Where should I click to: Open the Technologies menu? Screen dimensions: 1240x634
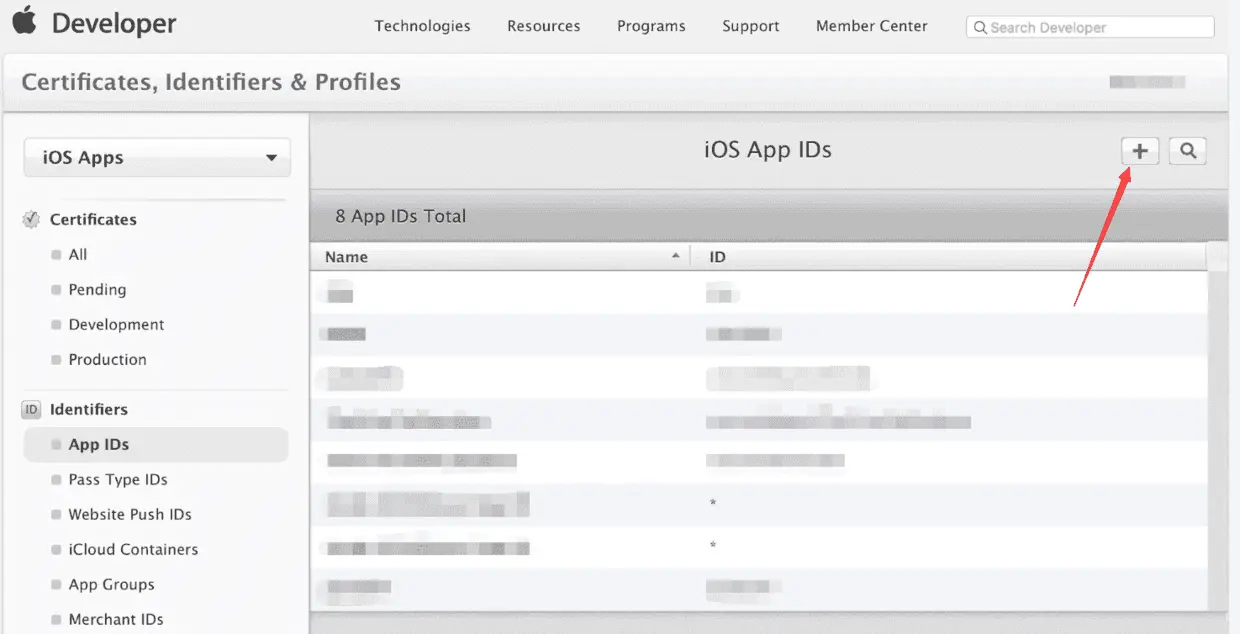tap(422, 26)
